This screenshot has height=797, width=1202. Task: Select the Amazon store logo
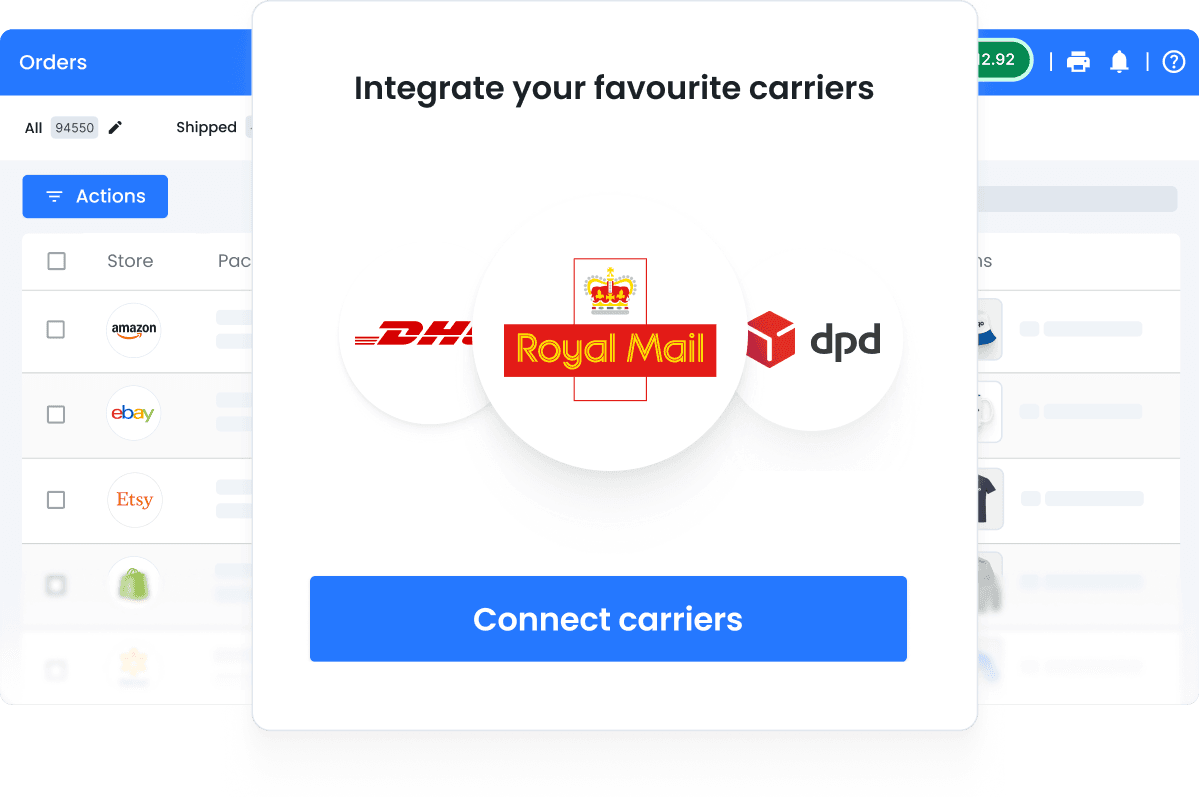click(x=134, y=330)
